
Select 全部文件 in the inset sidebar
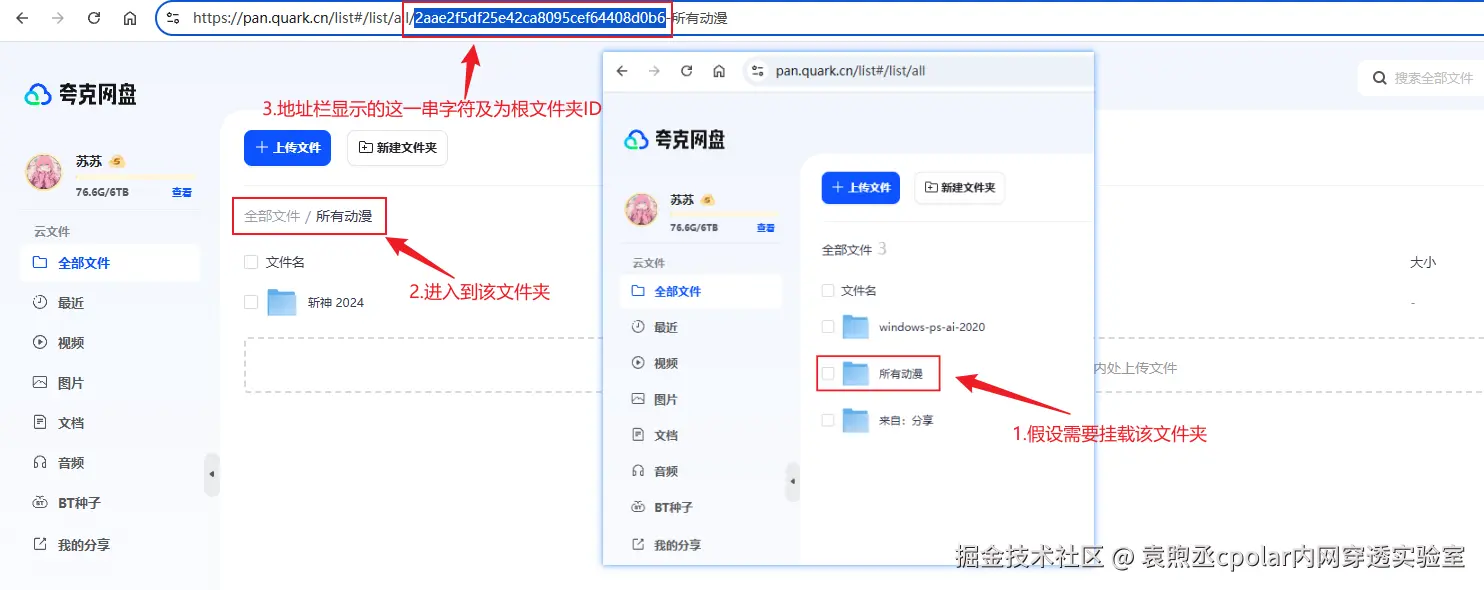[x=700, y=291]
